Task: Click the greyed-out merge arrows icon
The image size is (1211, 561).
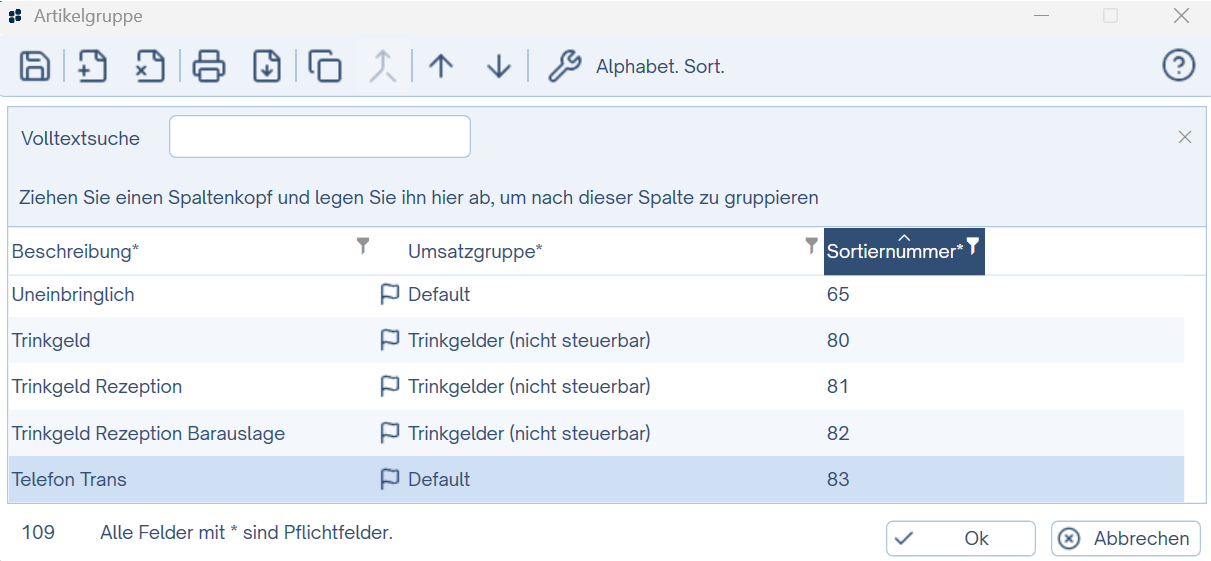Action: 383,67
